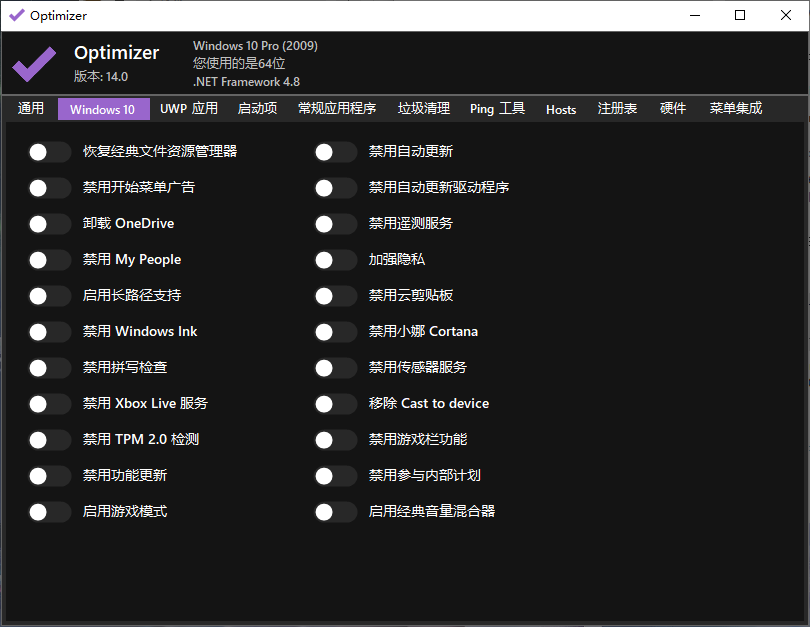This screenshot has width=810, height=627.
Task: Toggle 恢复经典文件资源管理器 switch
Action: 50,152
